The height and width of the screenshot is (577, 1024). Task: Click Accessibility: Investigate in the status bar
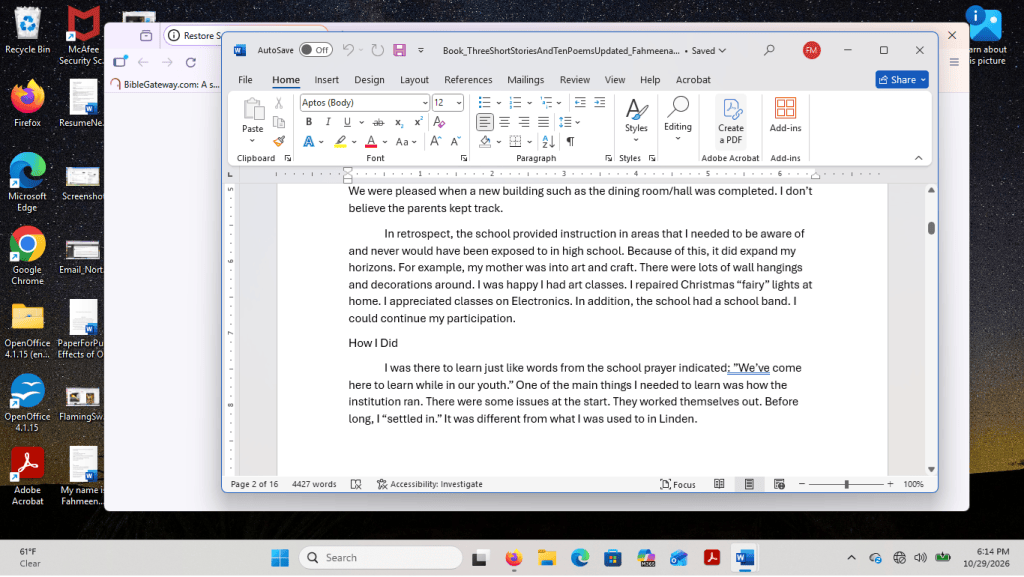[x=430, y=484]
